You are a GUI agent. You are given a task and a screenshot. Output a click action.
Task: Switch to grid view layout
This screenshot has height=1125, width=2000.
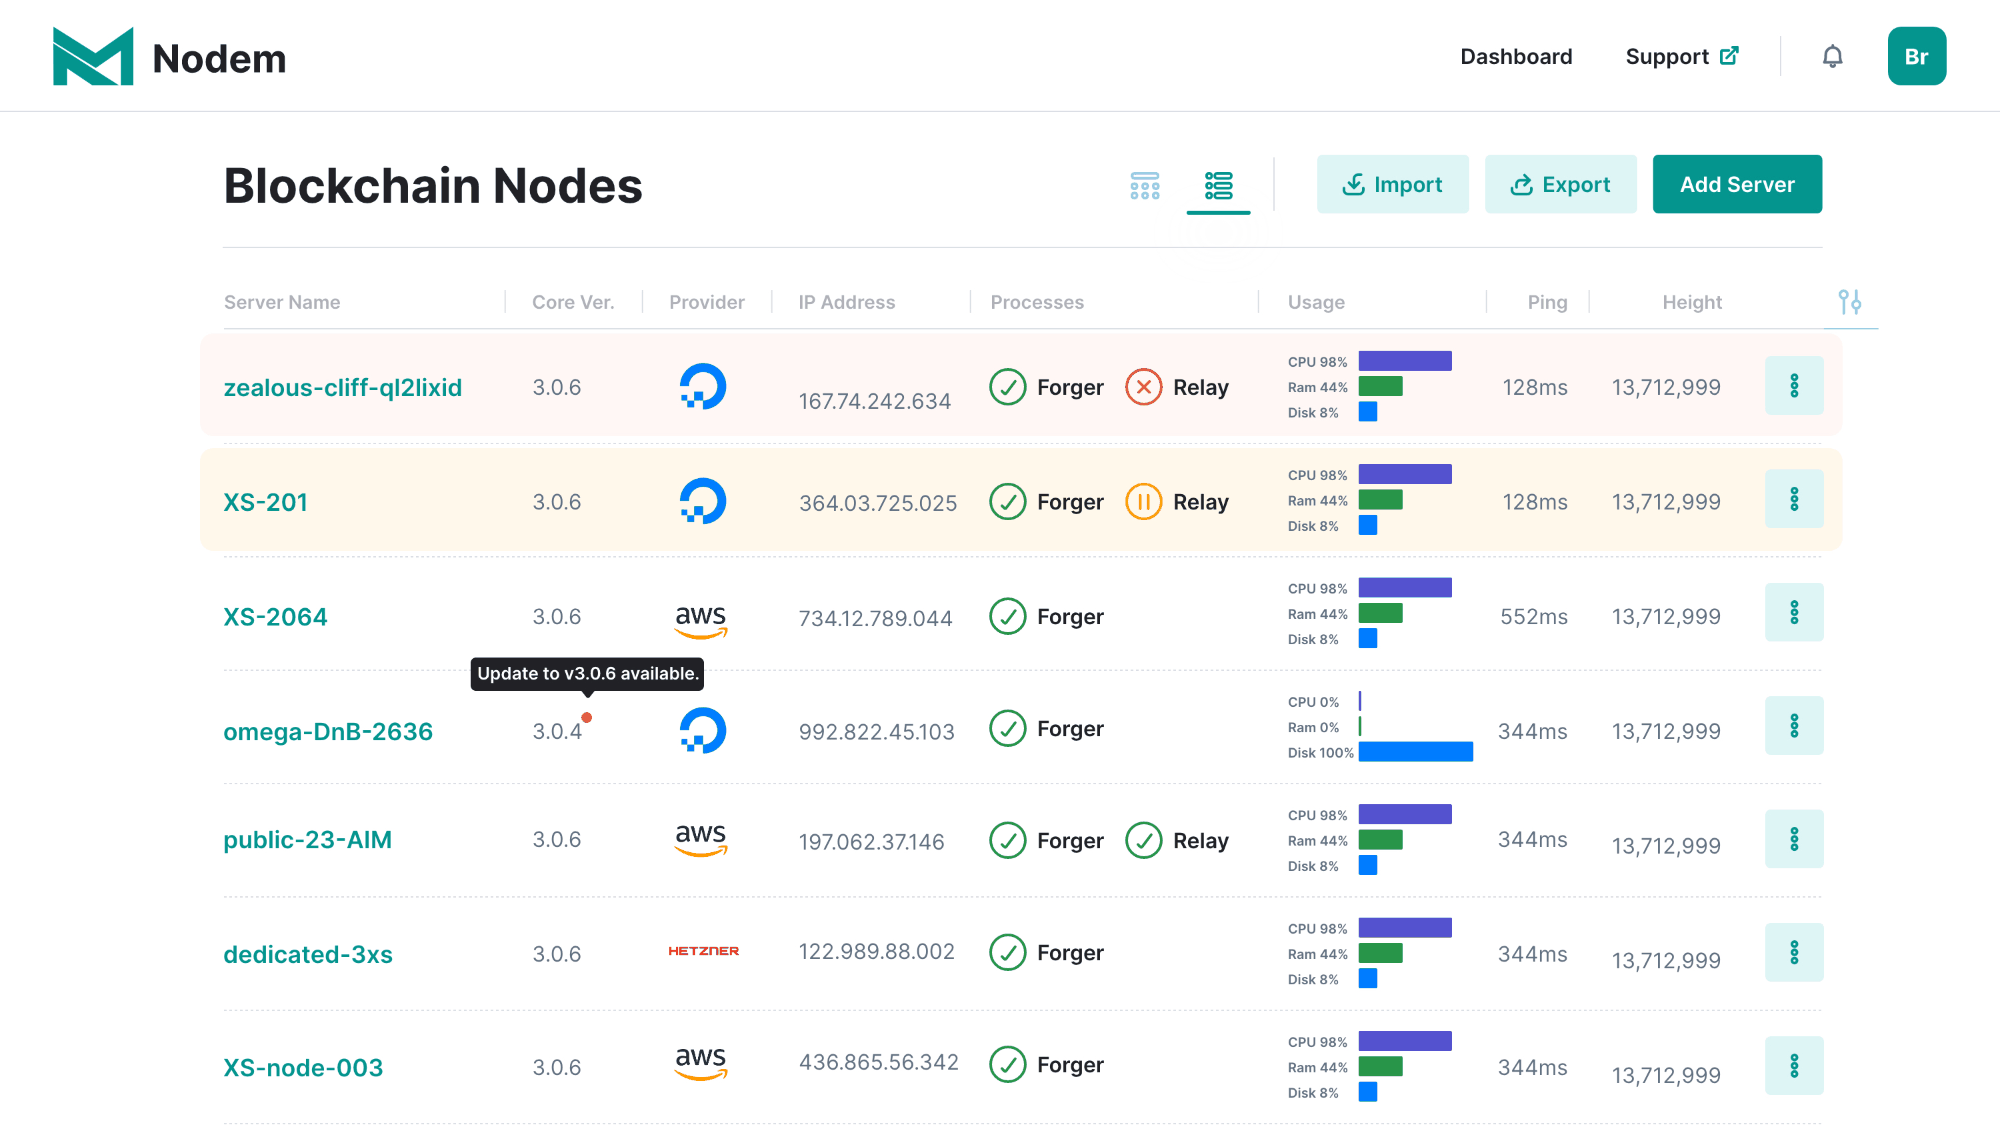(1145, 185)
